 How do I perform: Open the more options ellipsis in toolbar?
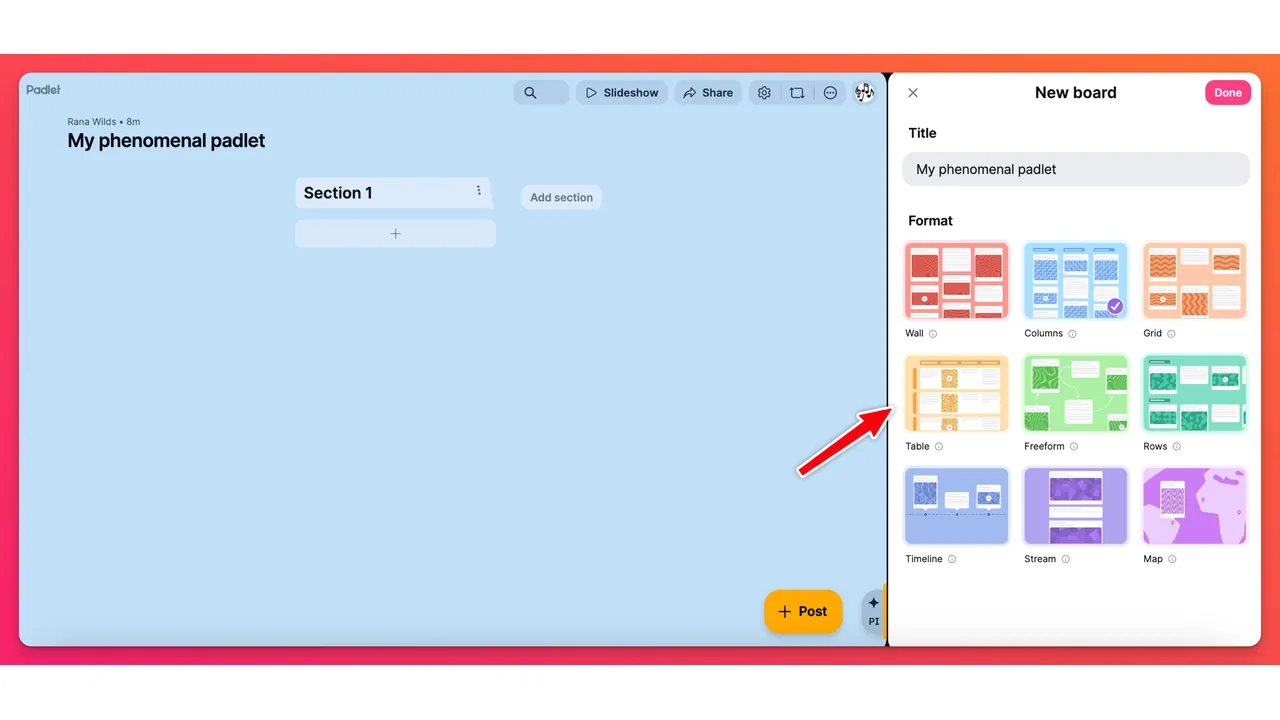(830, 93)
